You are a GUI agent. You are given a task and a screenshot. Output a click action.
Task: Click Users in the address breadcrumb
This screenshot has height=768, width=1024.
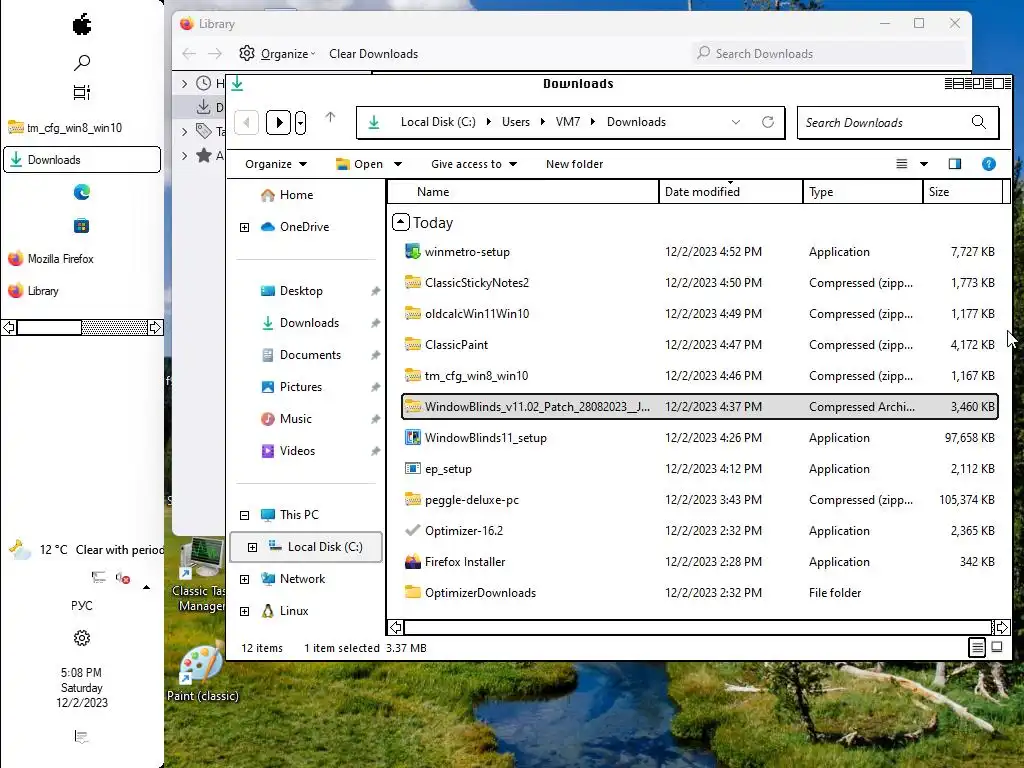click(515, 122)
